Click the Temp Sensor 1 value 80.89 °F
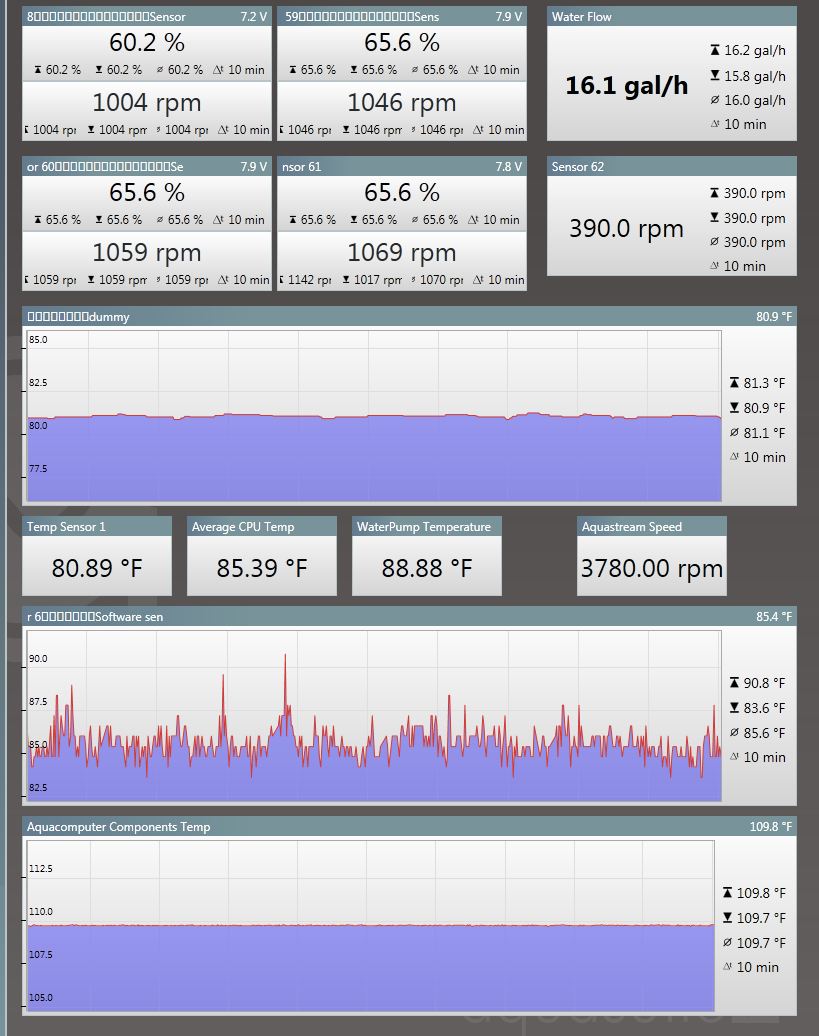 pyautogui.click(x=97, y=568)
